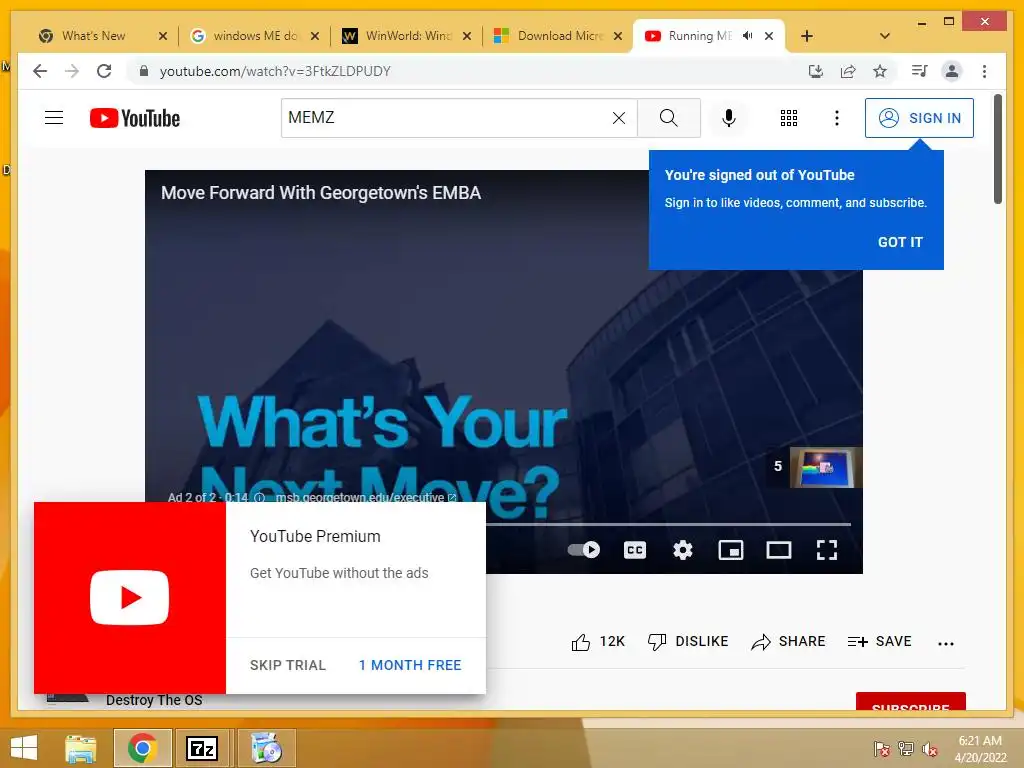Close the What's New tab
Screen dimensions: 1024x768
[163, 36]
